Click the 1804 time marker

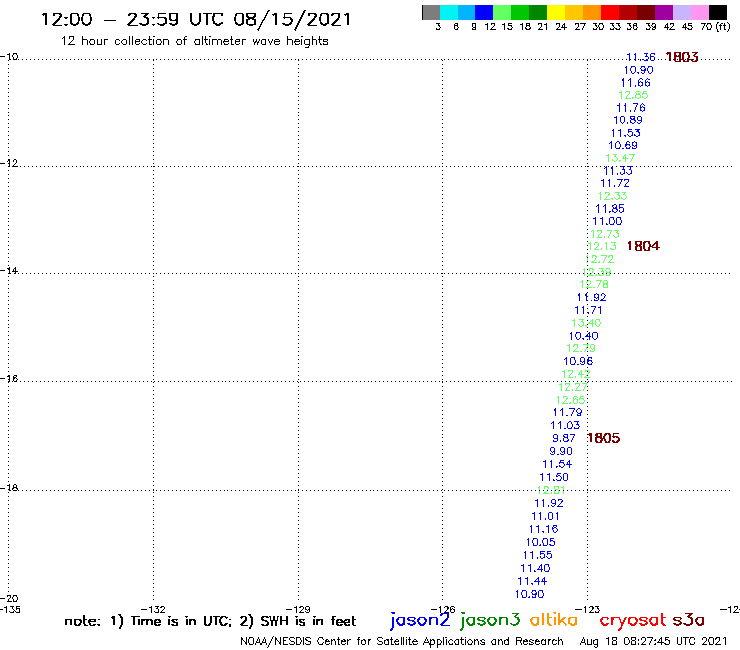click(643, 246)
